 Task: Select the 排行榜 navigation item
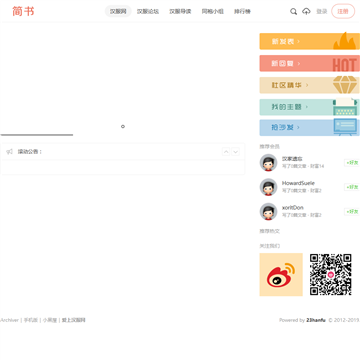[242, 11]
